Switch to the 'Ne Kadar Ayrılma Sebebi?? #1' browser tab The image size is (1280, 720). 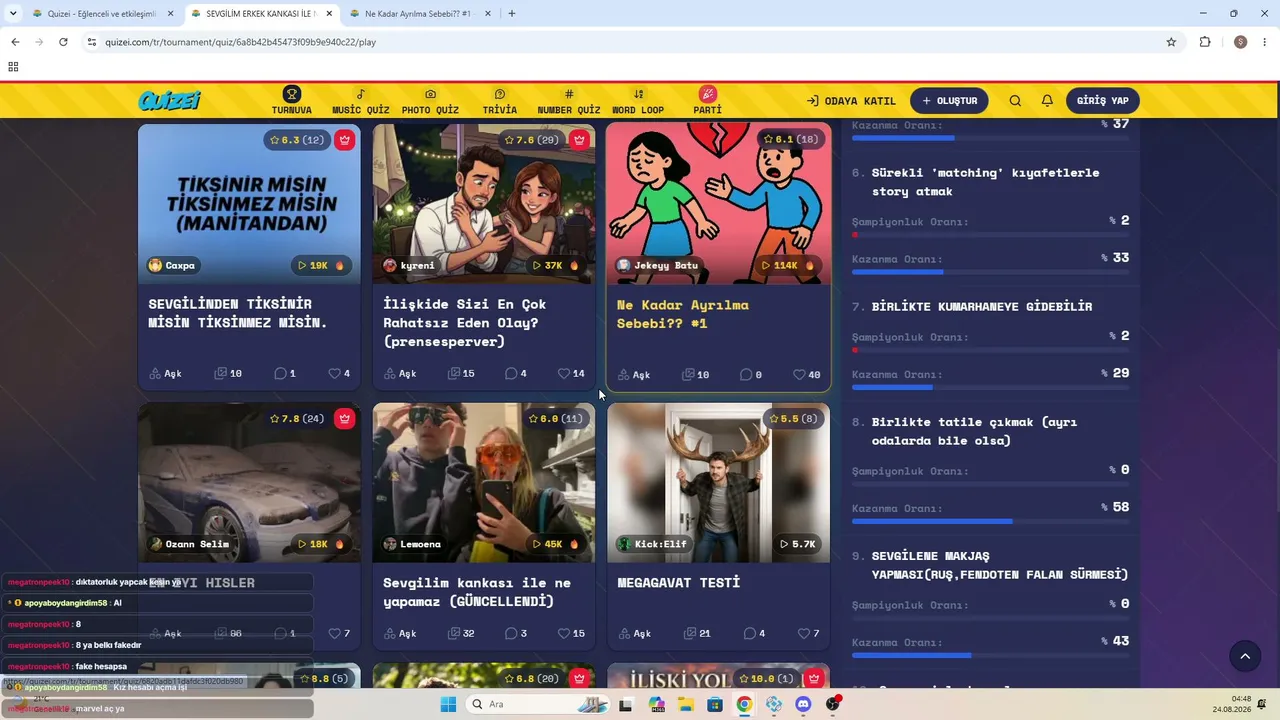coord(417,14)
